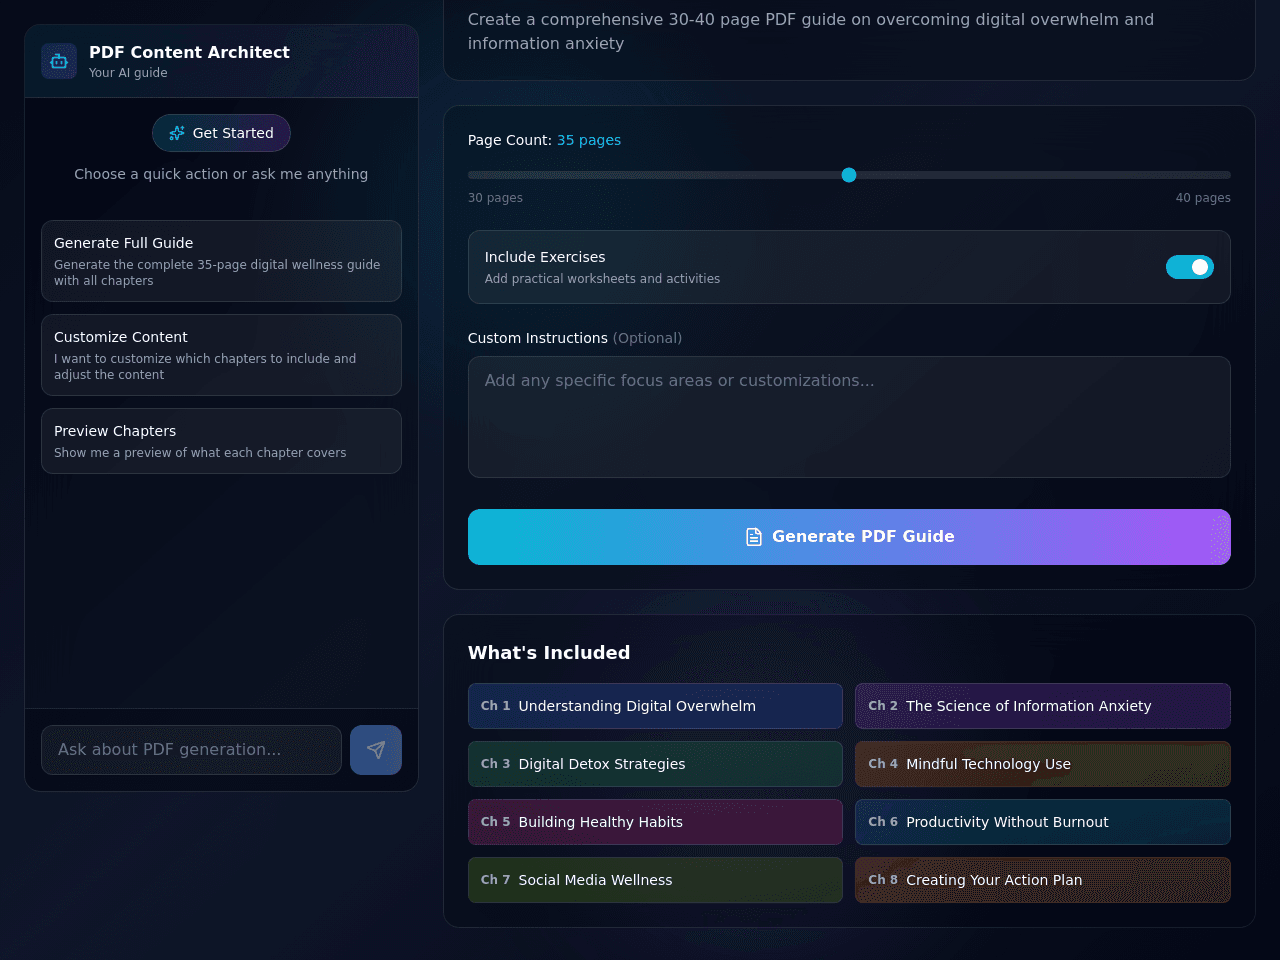The image size is (1280, 960).
Task: Click the sparkle icon in Get Started
Action: point(177,133)
